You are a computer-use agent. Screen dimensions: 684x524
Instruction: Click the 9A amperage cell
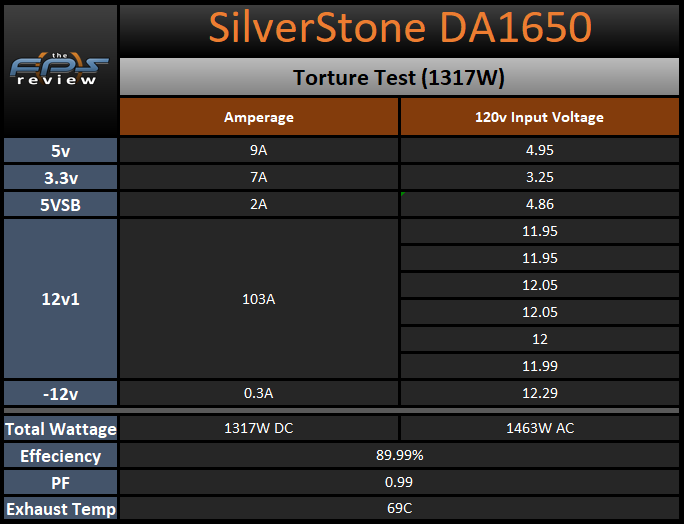click(x=259, y=150)
